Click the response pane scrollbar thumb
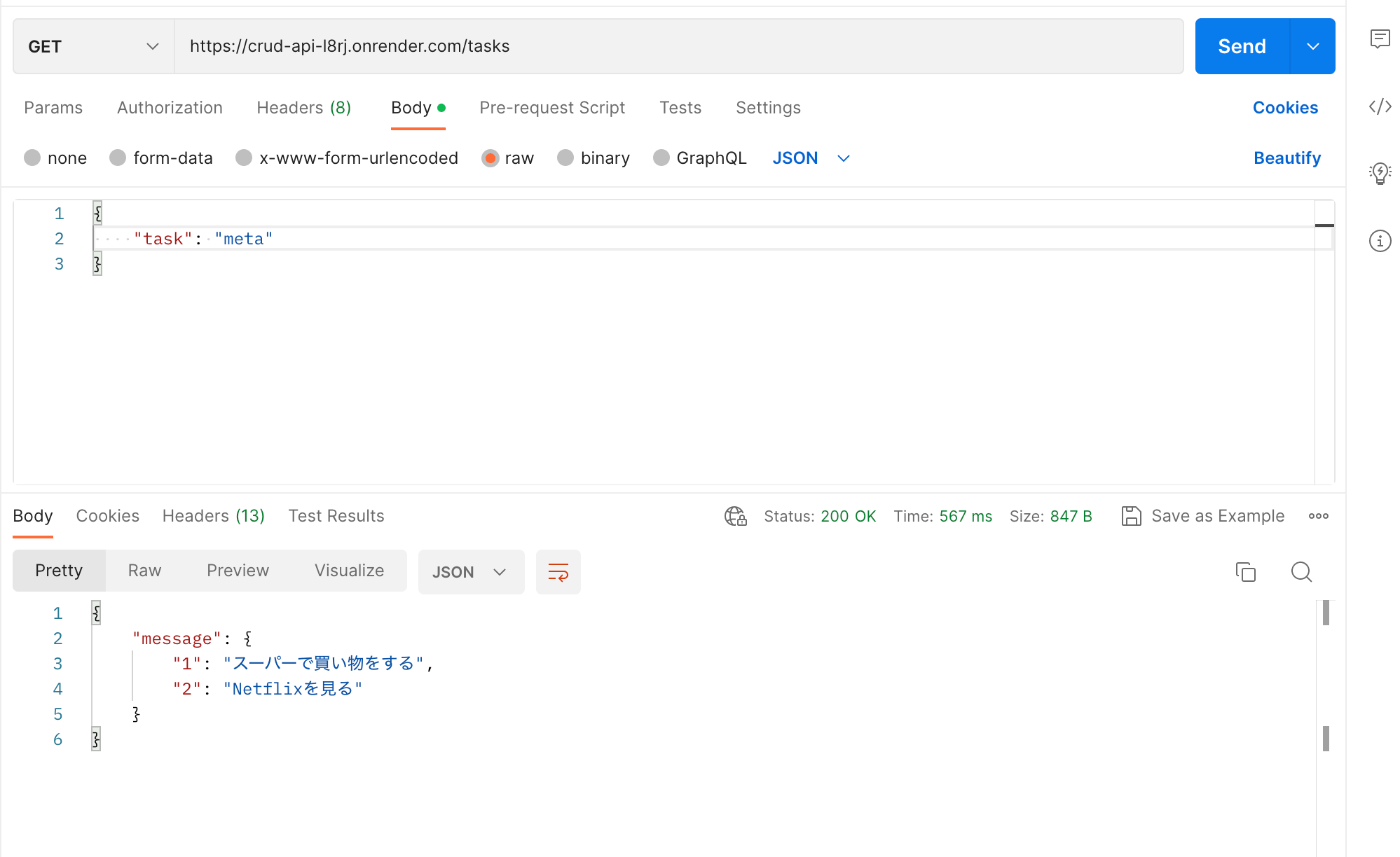 [x=1326, y=612]
